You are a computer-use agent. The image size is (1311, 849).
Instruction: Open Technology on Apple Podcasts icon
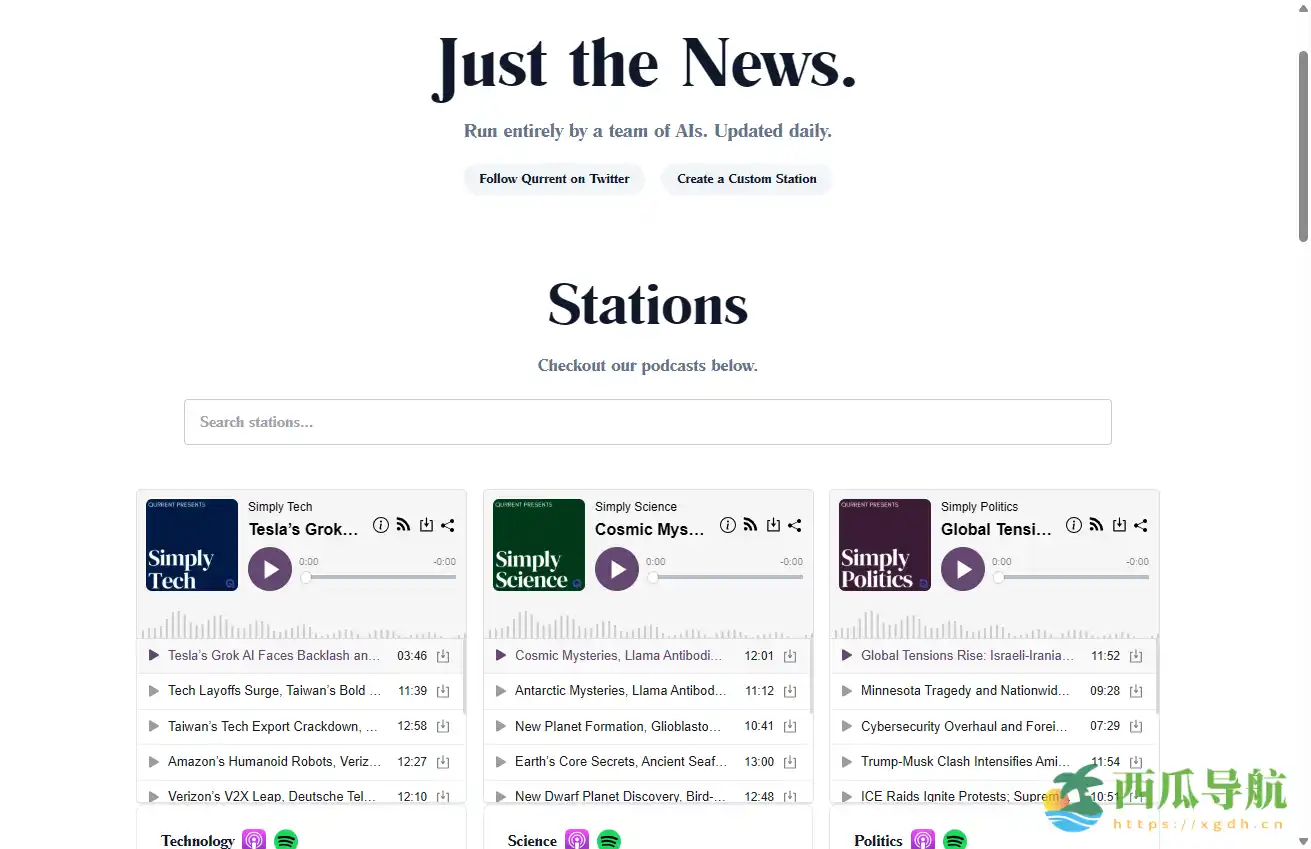pyautogui.click(x=254, y=840)
